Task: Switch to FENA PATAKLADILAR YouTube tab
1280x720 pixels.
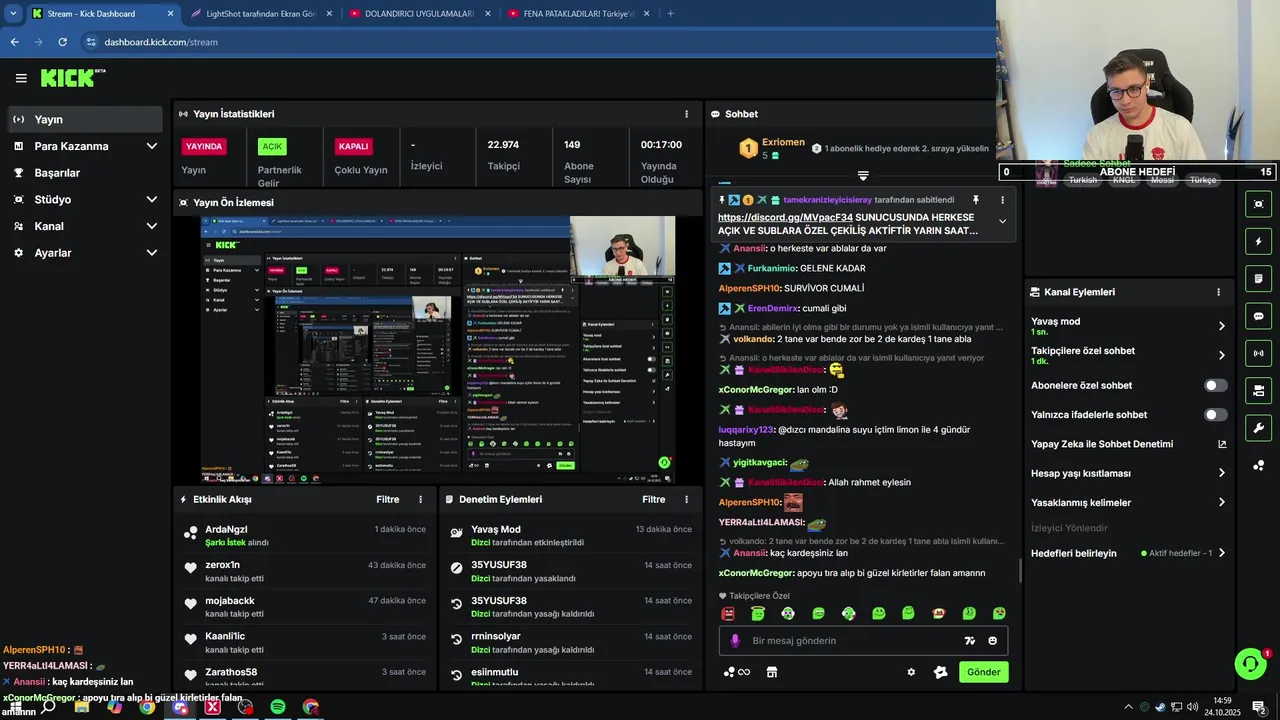Action: (577, 14)
